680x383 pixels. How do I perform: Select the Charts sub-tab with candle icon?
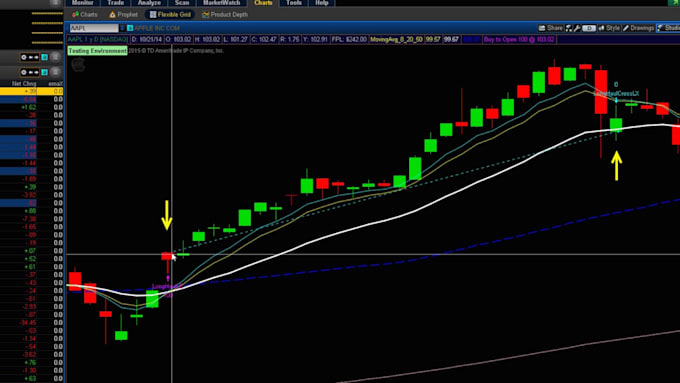[85, 14]
